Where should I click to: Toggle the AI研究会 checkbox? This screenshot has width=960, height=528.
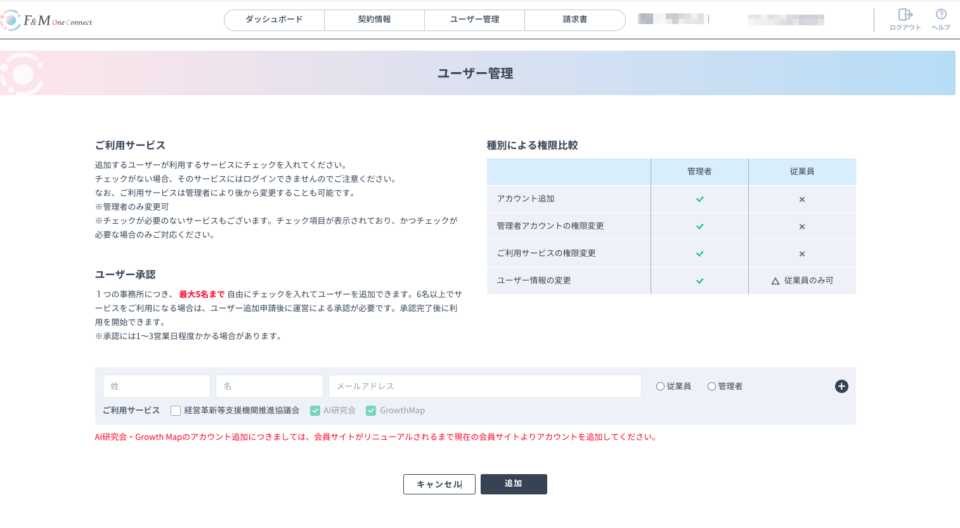point(315,410)
